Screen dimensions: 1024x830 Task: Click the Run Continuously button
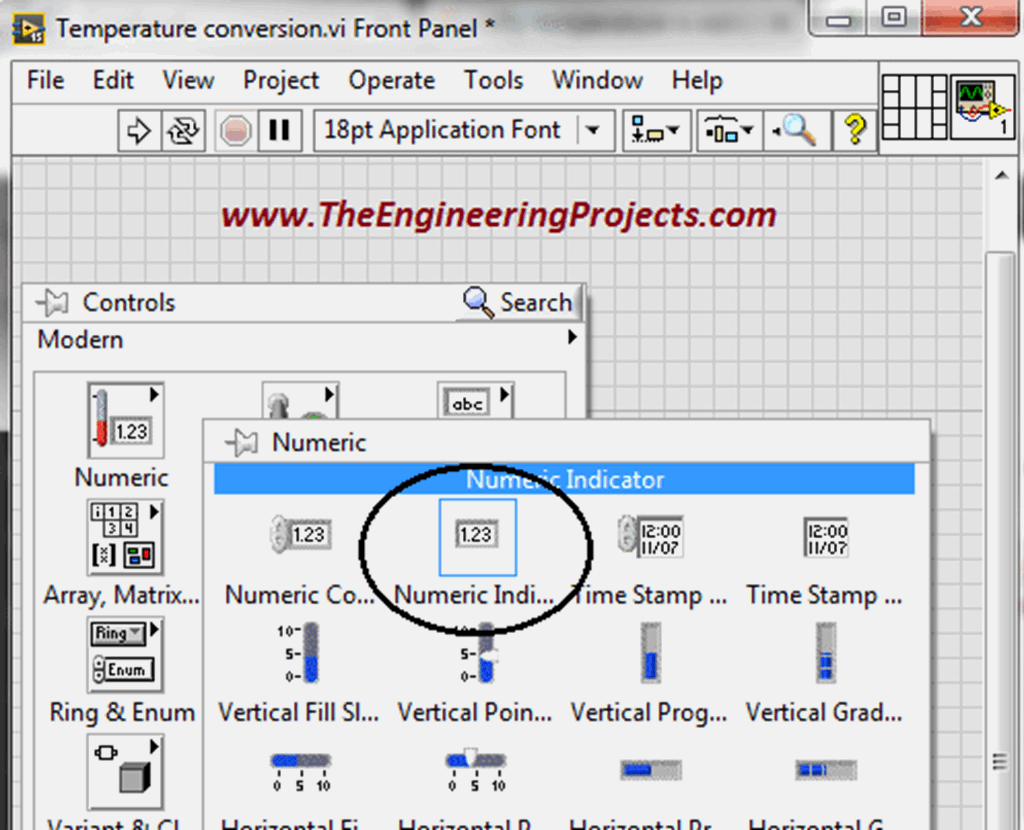pos(184,131)
